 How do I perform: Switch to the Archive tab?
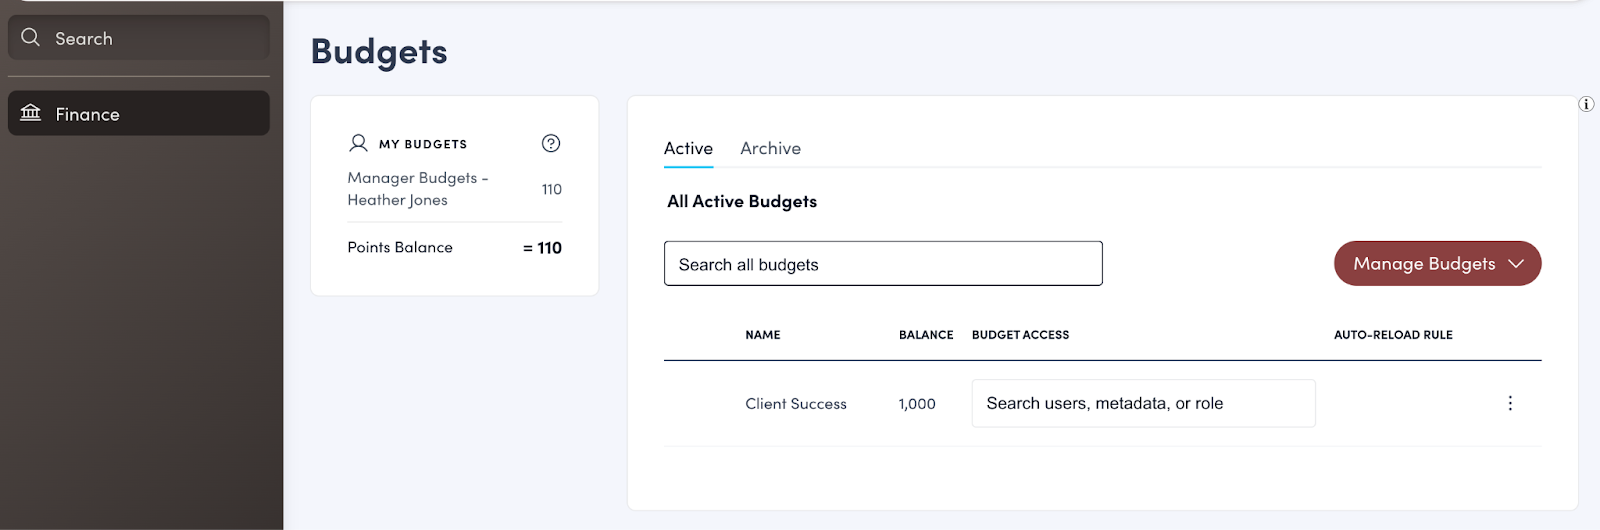point(770,148)
